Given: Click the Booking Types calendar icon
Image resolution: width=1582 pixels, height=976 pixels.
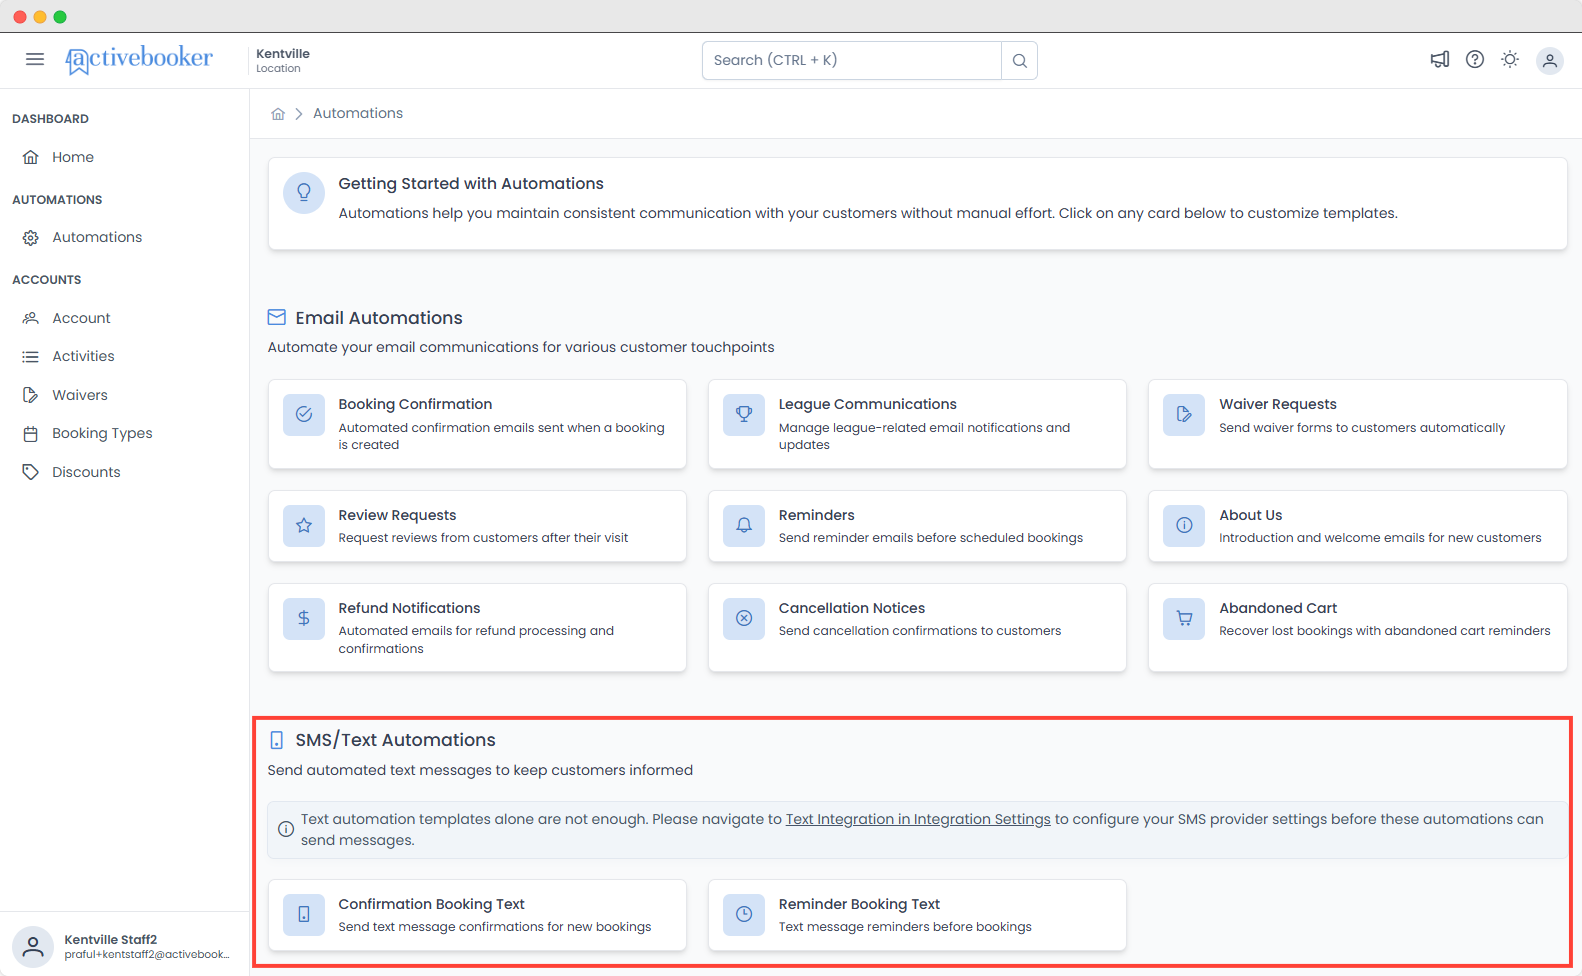Looking at the screenshot, I should (31, 434).
